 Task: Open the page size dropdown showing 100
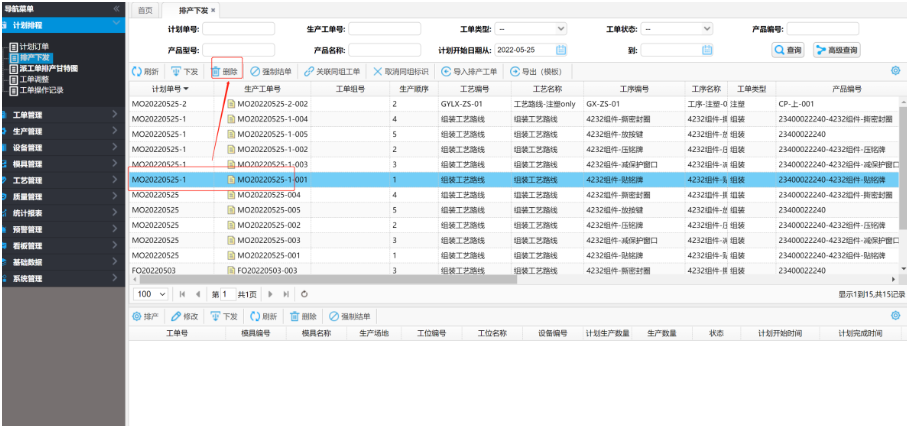coord(150,294)
